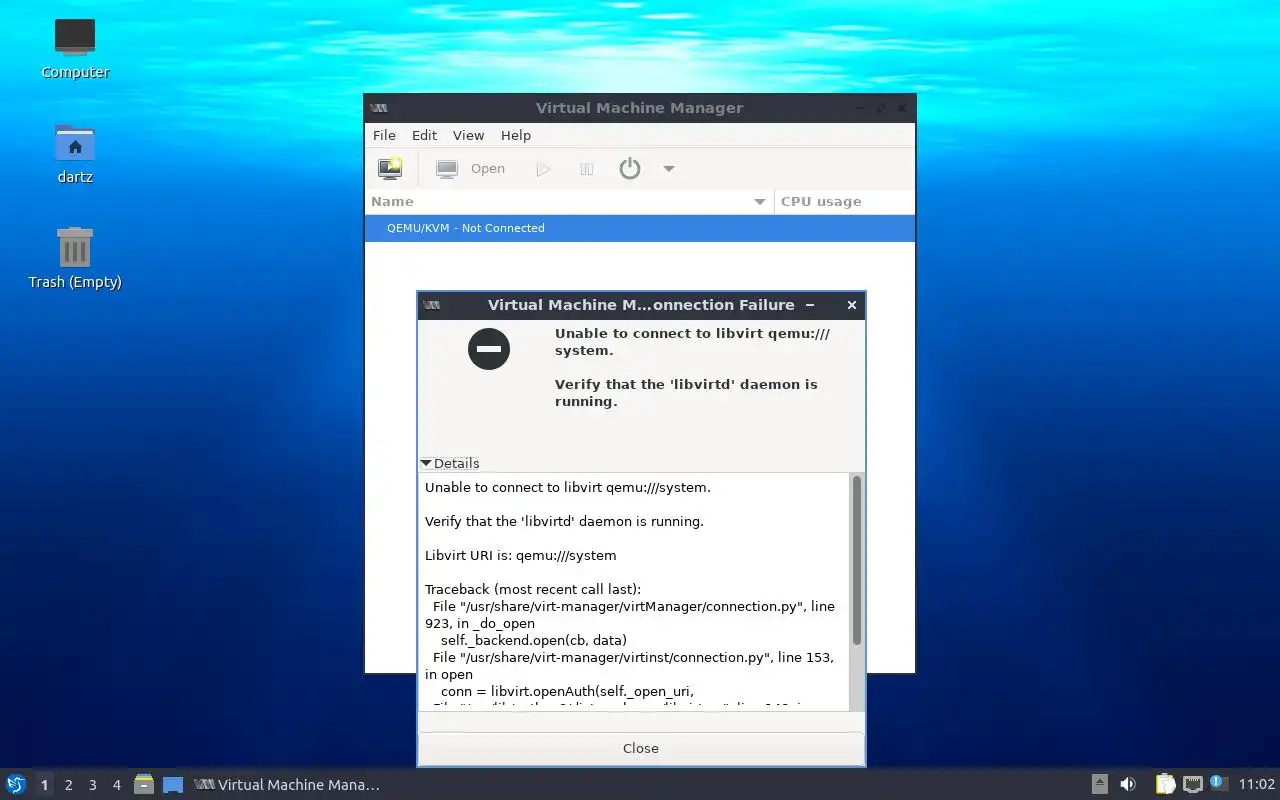Open the File menu

384,135
